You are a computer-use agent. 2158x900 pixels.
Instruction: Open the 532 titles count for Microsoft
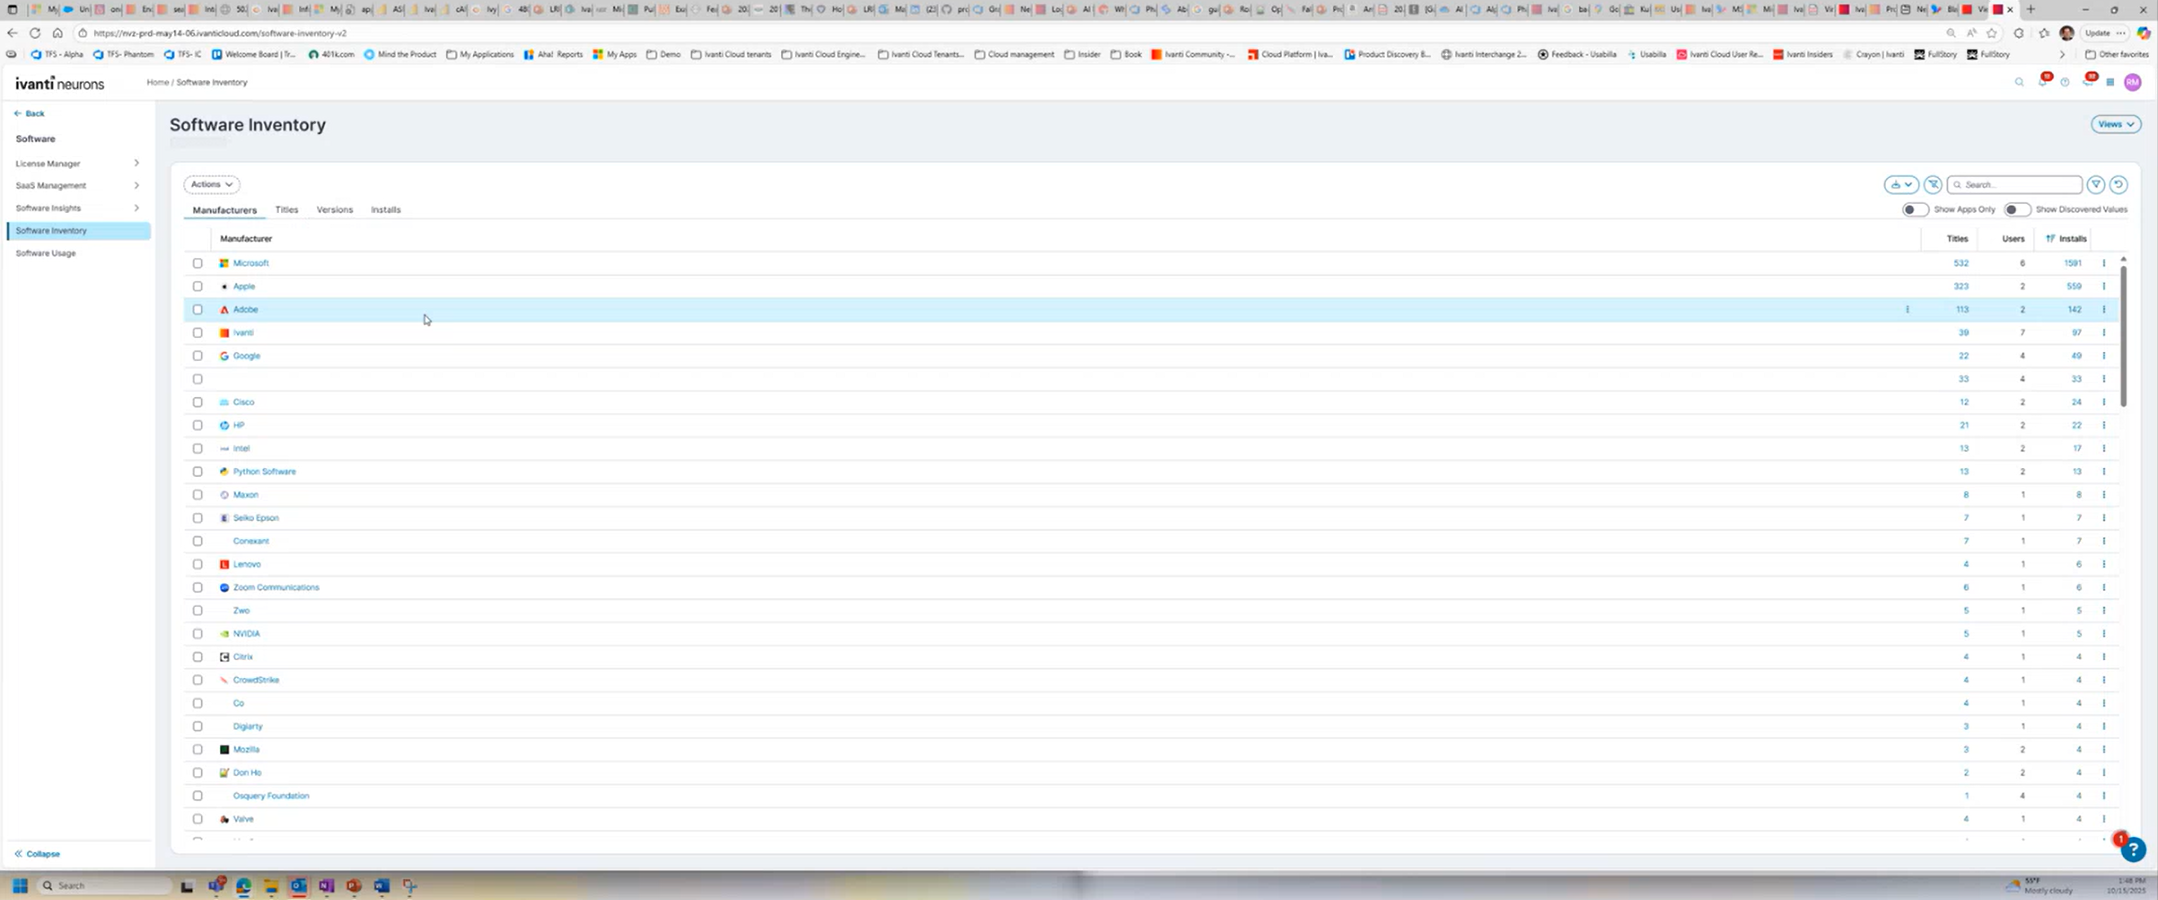click(x=1961, y=263)
